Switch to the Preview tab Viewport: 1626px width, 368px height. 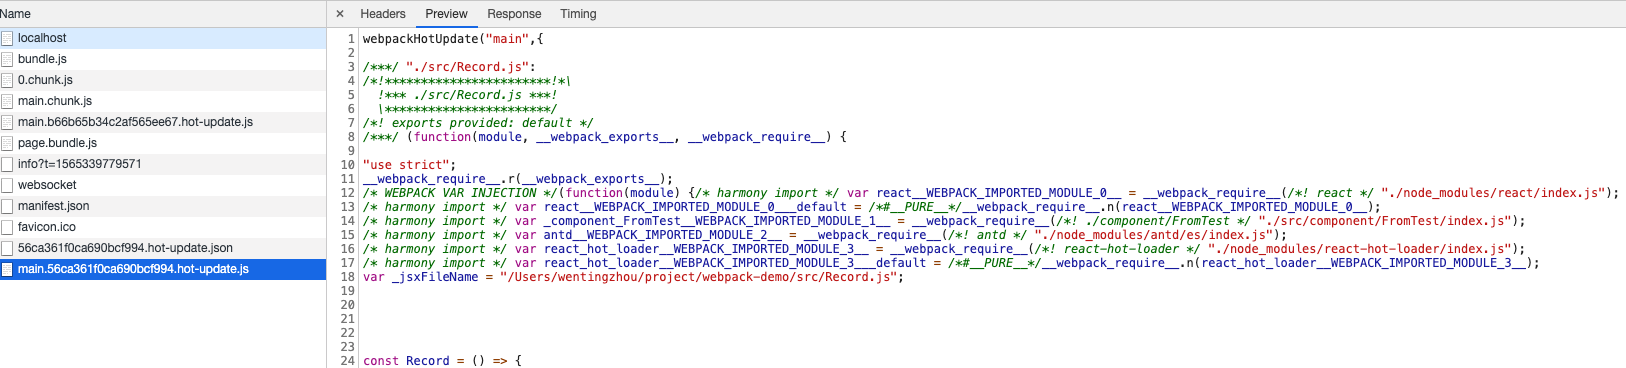pos(446,14)
